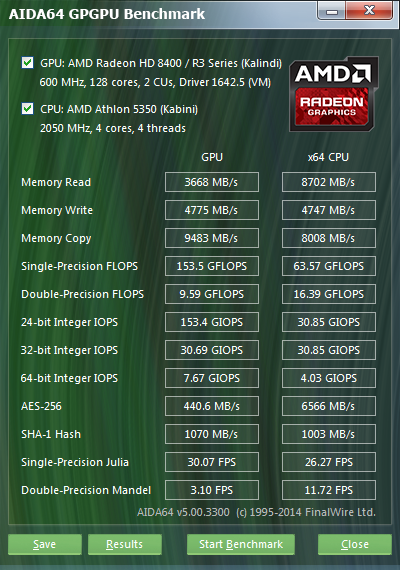
Task: Open the Results button
Action: pos(125,544)
